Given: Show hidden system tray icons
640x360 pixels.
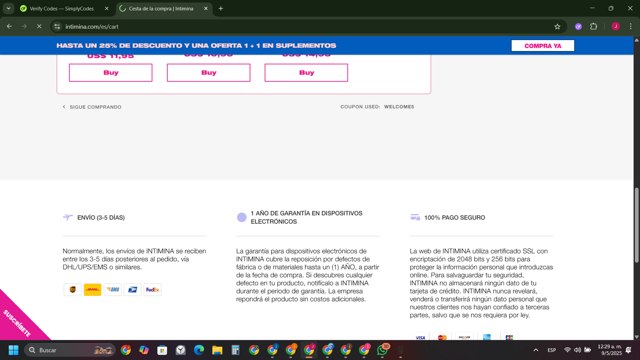Looking at the screenshot, I should [x=536, y=350].
